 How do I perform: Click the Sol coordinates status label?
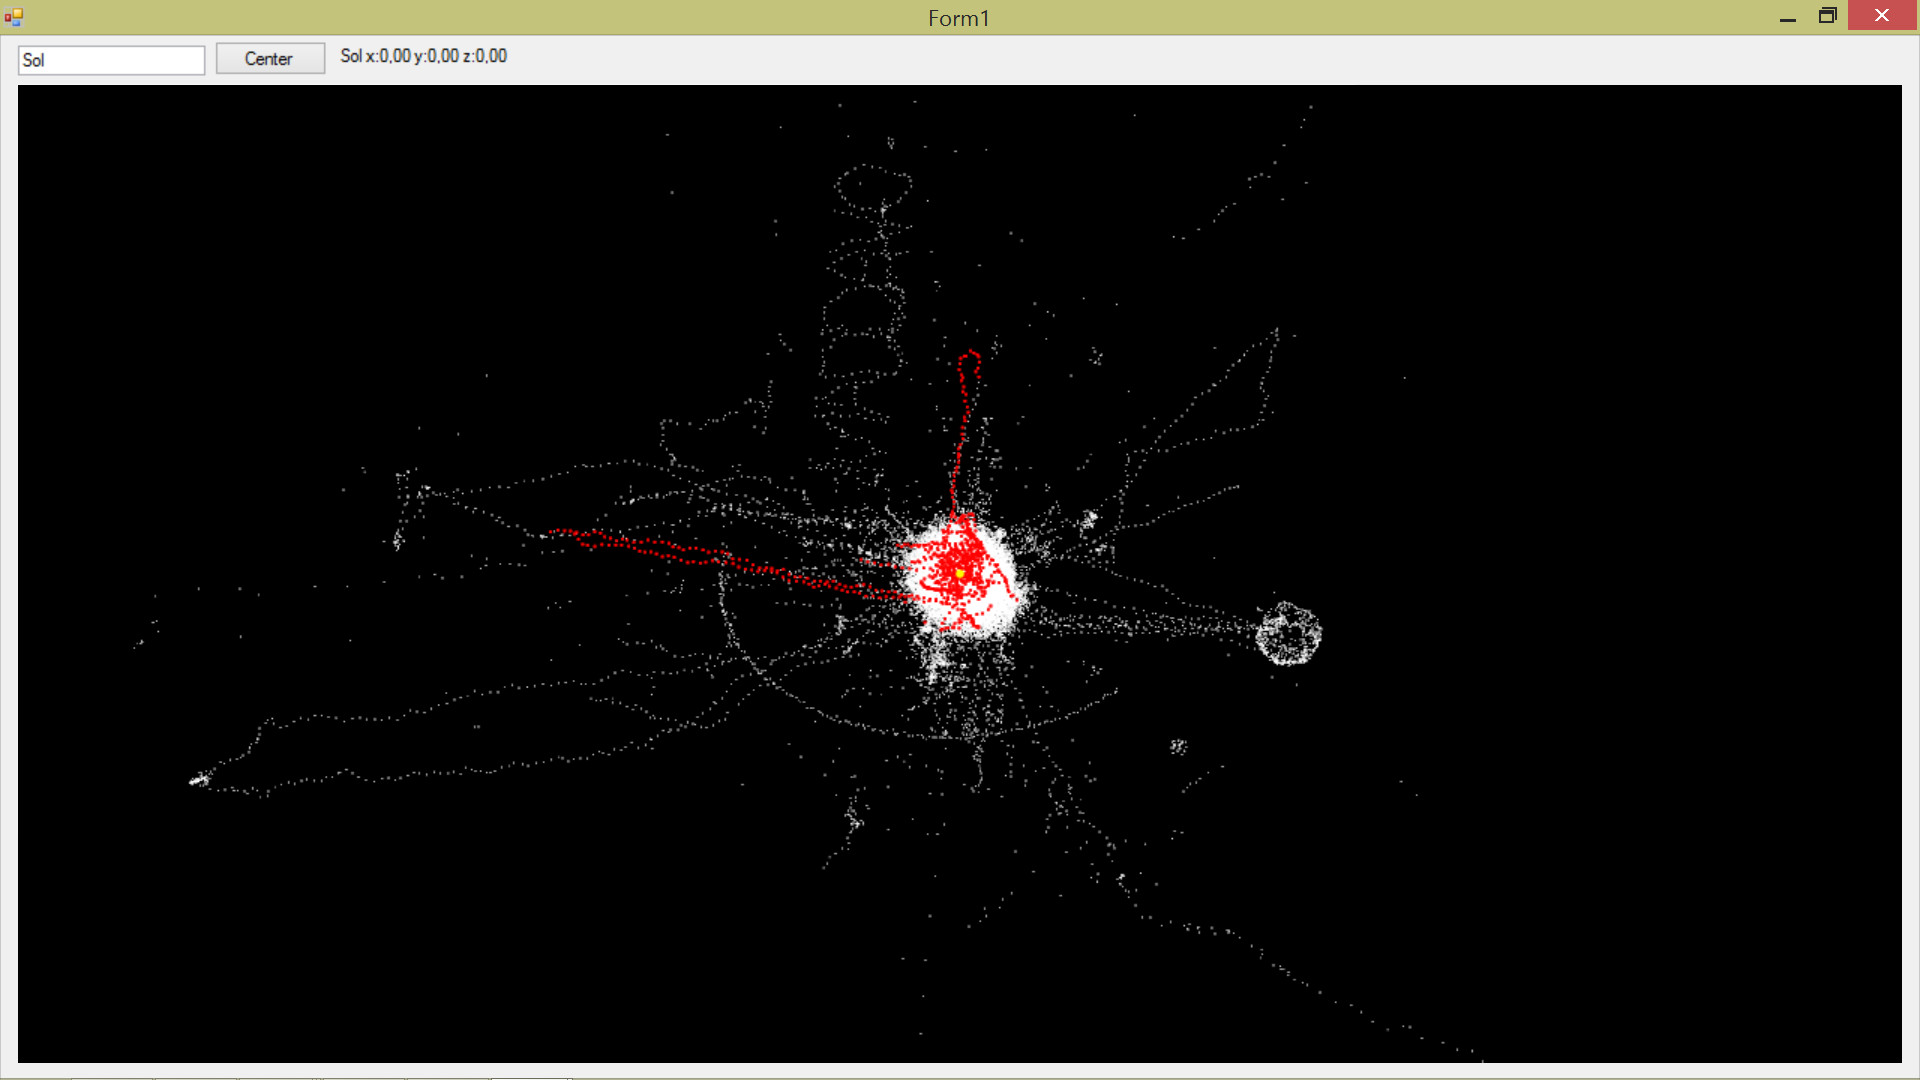pyautogui.click(x=424, y=57)
